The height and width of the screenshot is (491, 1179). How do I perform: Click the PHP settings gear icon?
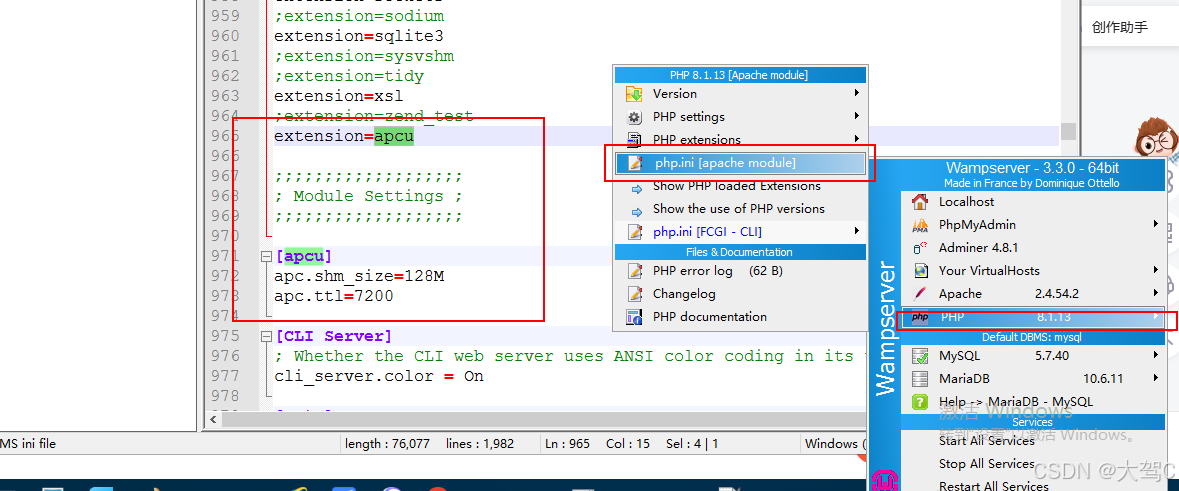pyautogui.click(x=634, y=117)
